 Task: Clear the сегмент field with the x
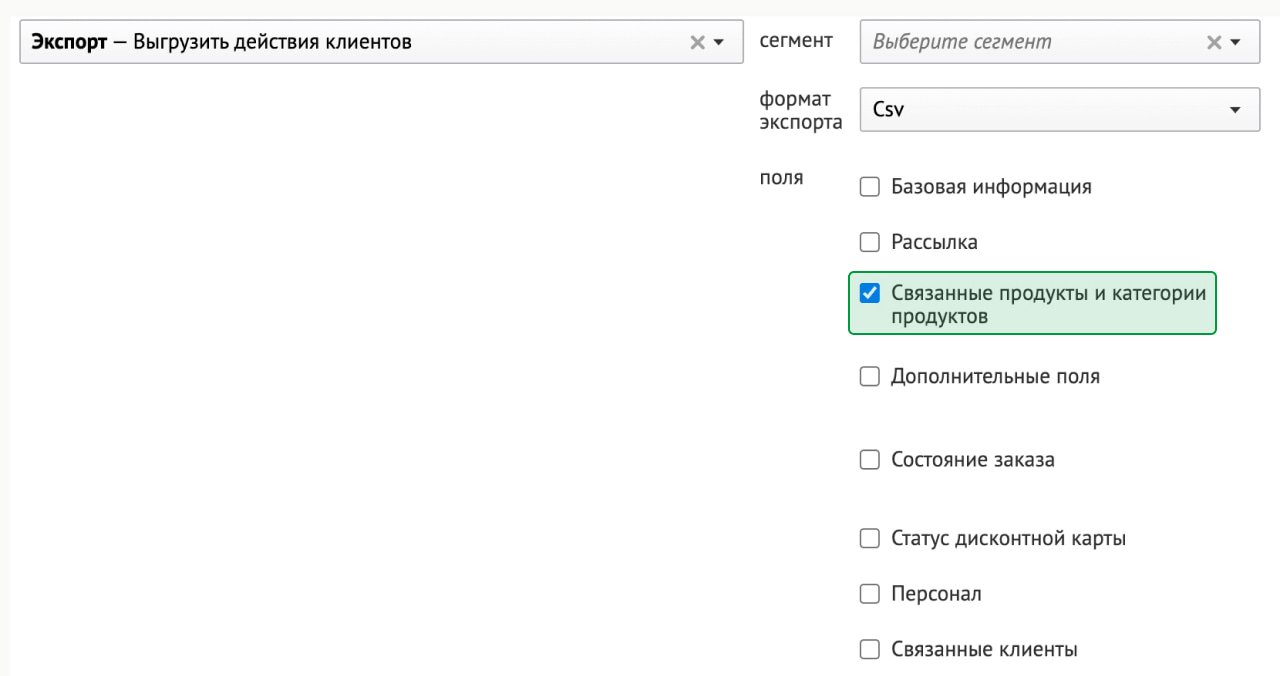(x=1214, y=43)
